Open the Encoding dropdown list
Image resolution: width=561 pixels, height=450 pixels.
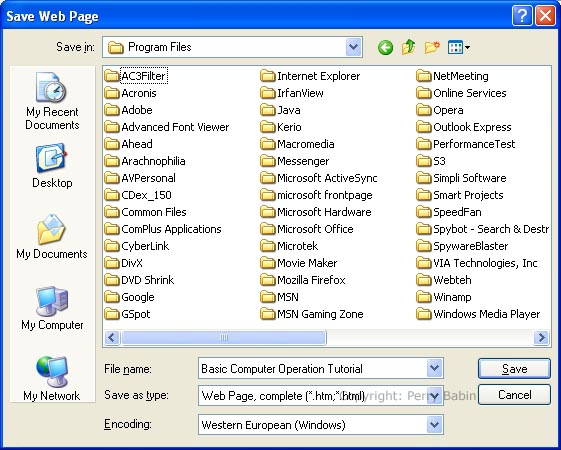click(x=434, y=425)
